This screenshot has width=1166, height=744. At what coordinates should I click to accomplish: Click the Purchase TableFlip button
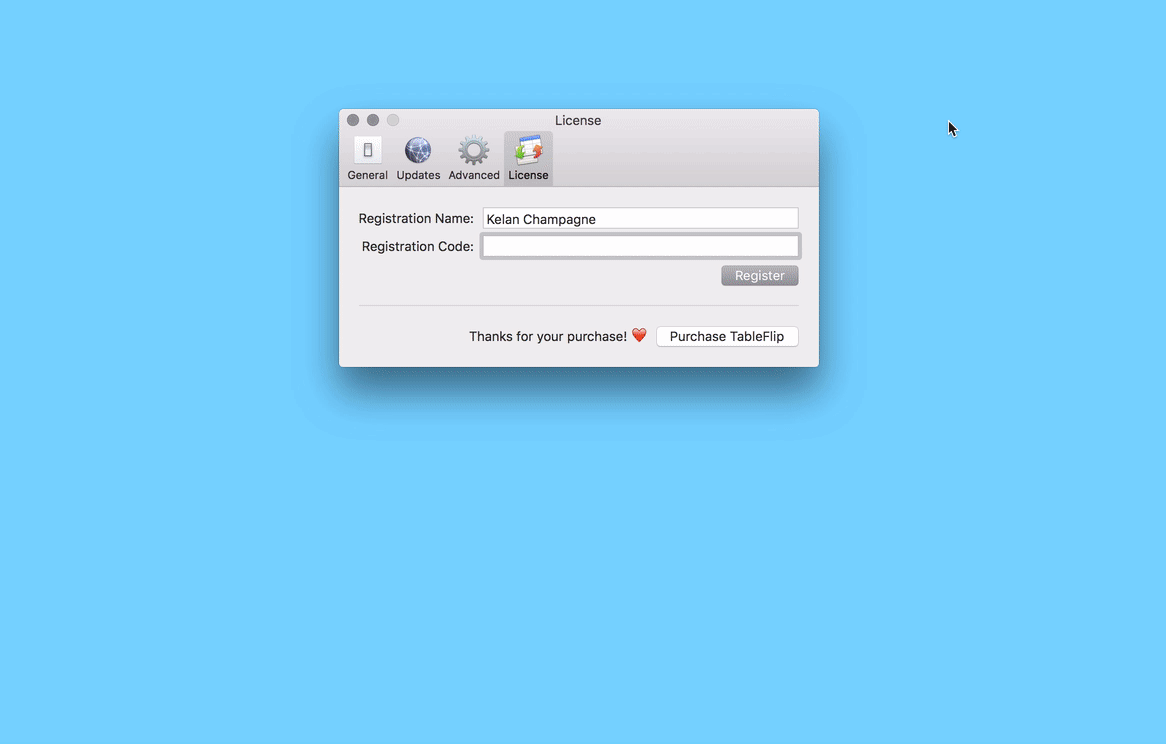tap(727, 336)
